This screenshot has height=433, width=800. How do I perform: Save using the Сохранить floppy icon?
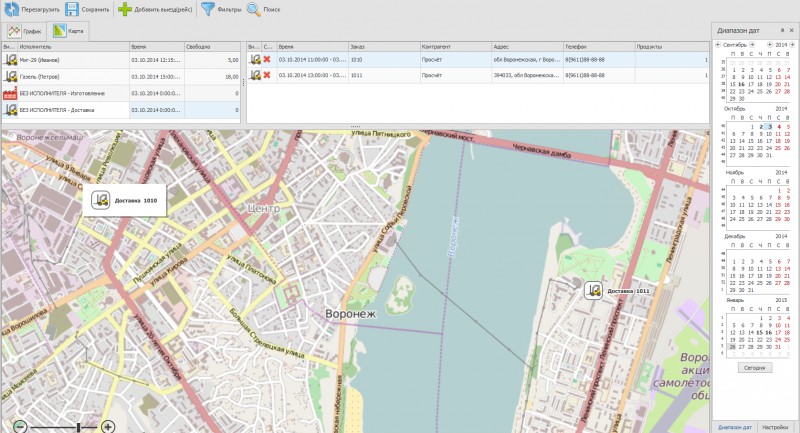[x=72, y=10]
